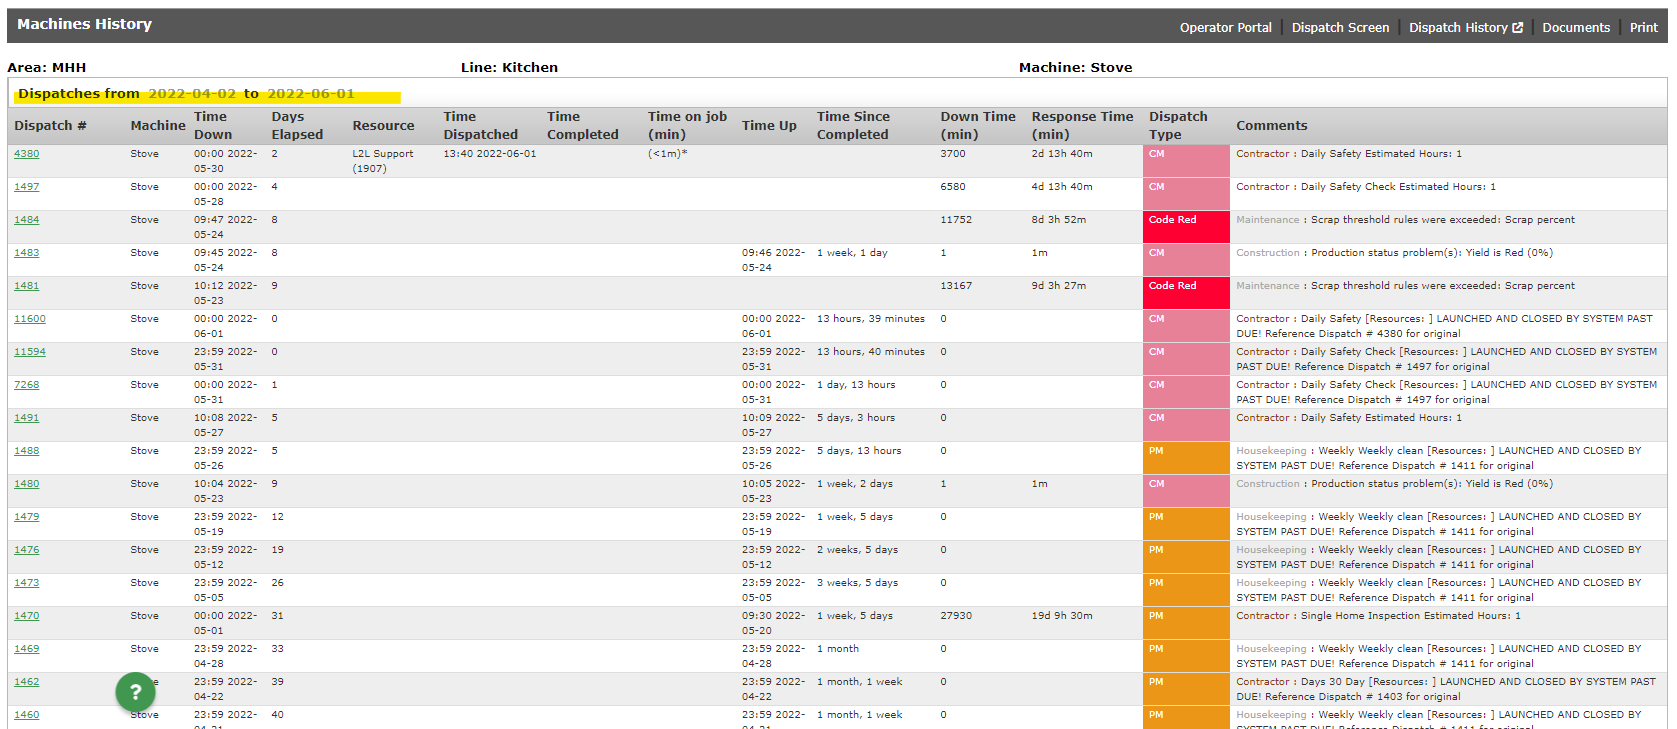
Task: Open dispatch number 1497
Action: click(27, 187)
